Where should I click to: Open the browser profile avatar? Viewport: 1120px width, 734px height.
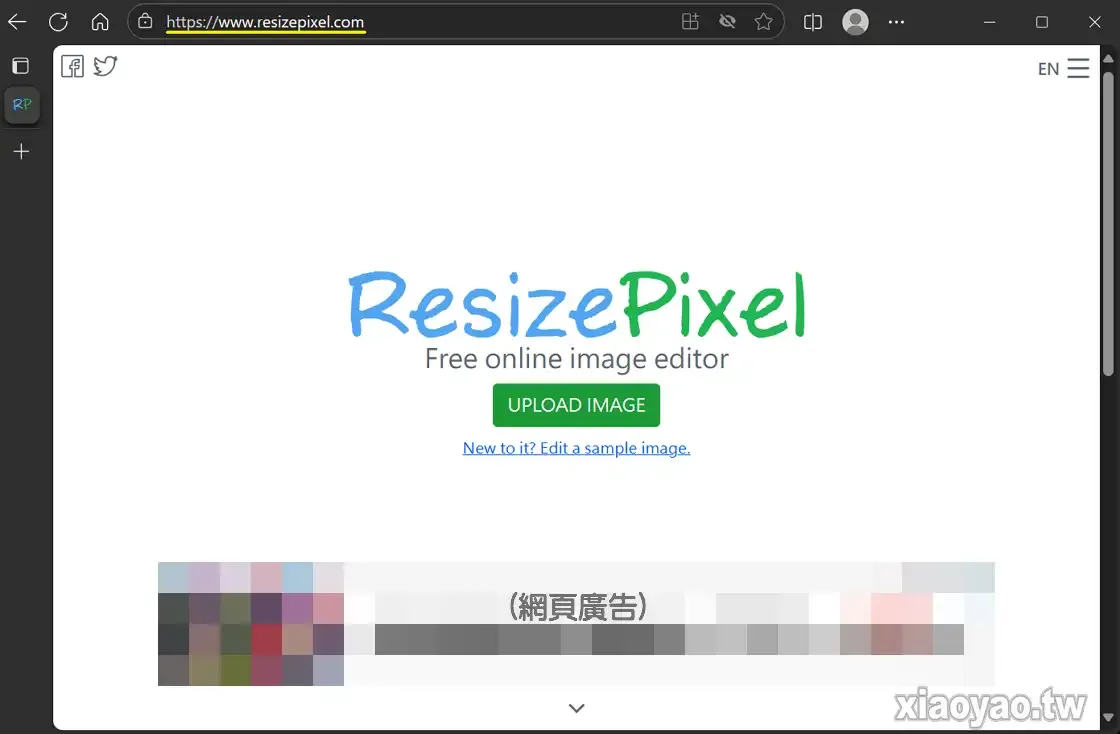pos(855,22)
